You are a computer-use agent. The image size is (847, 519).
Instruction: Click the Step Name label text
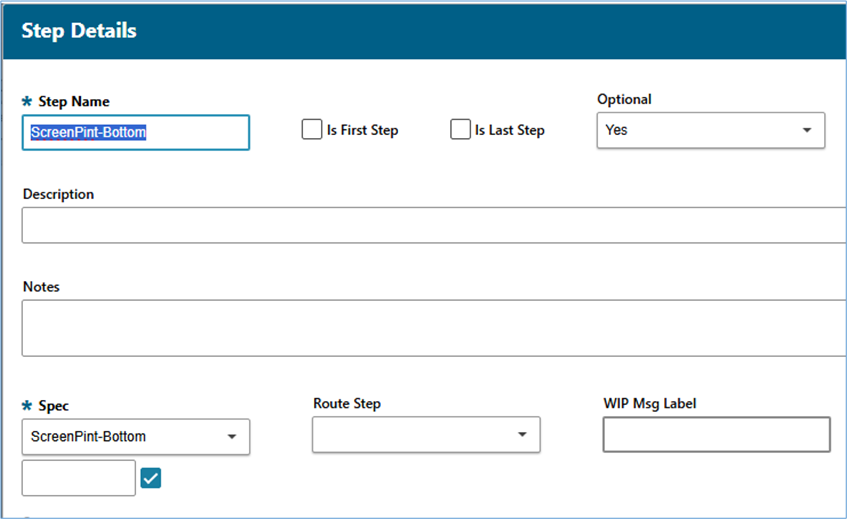point(74,102)
